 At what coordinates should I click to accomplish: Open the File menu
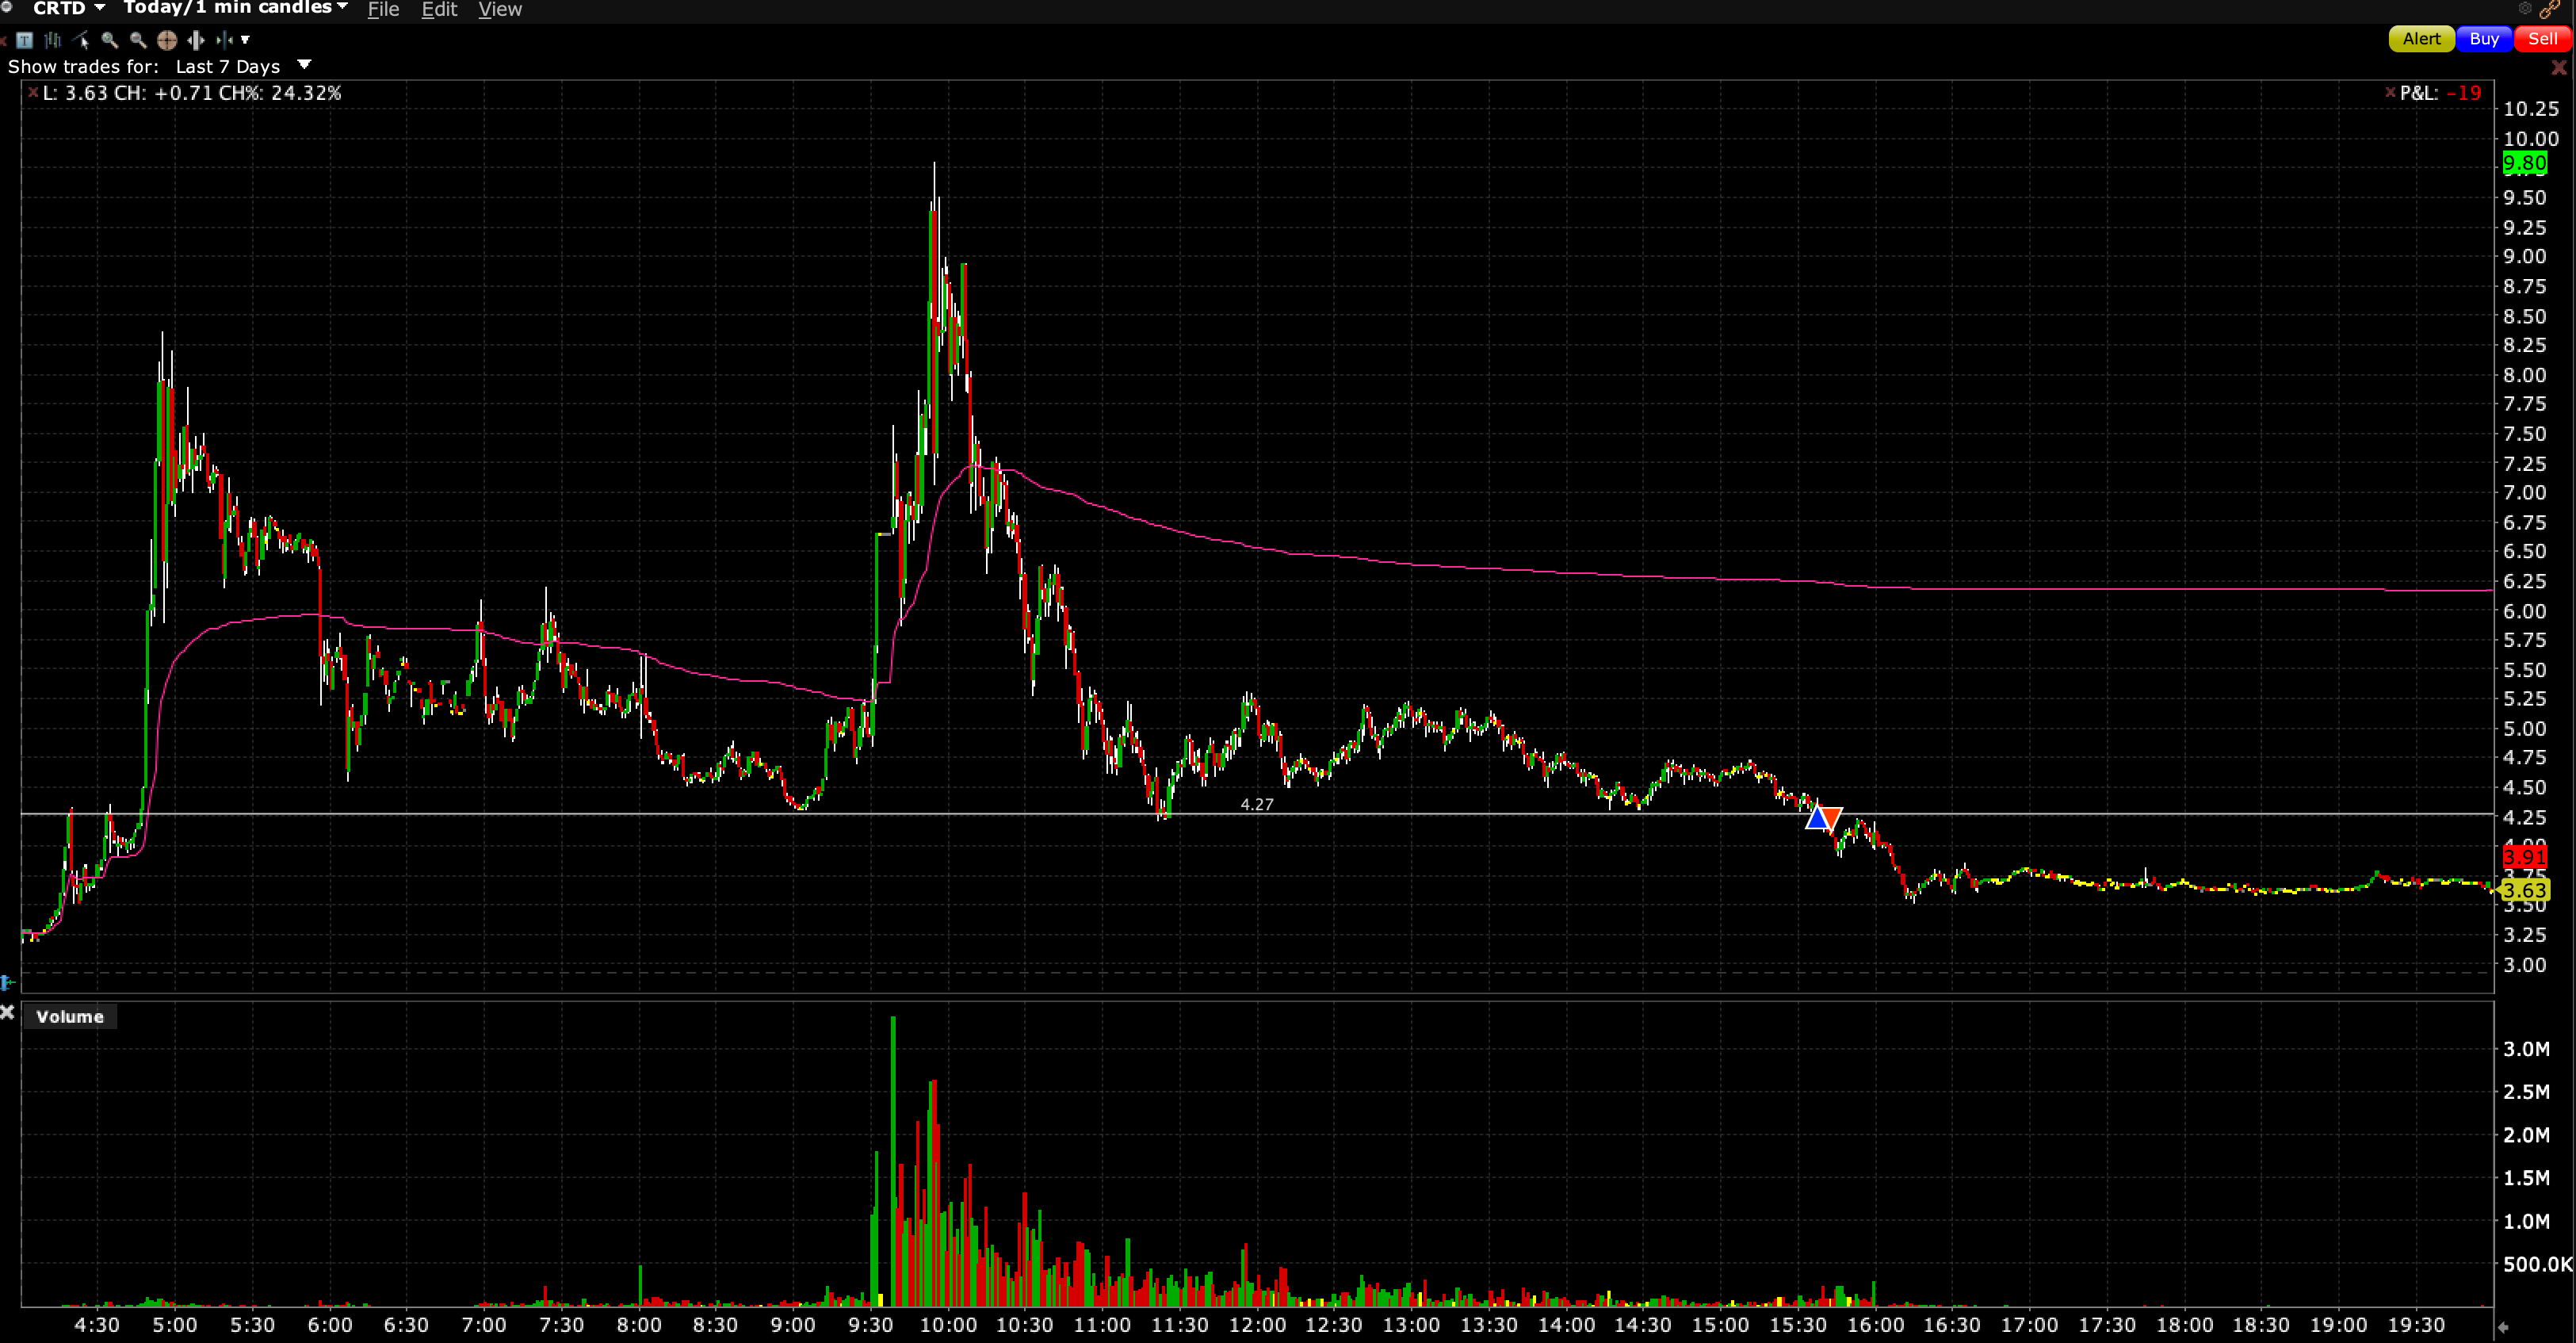(383, 10)
